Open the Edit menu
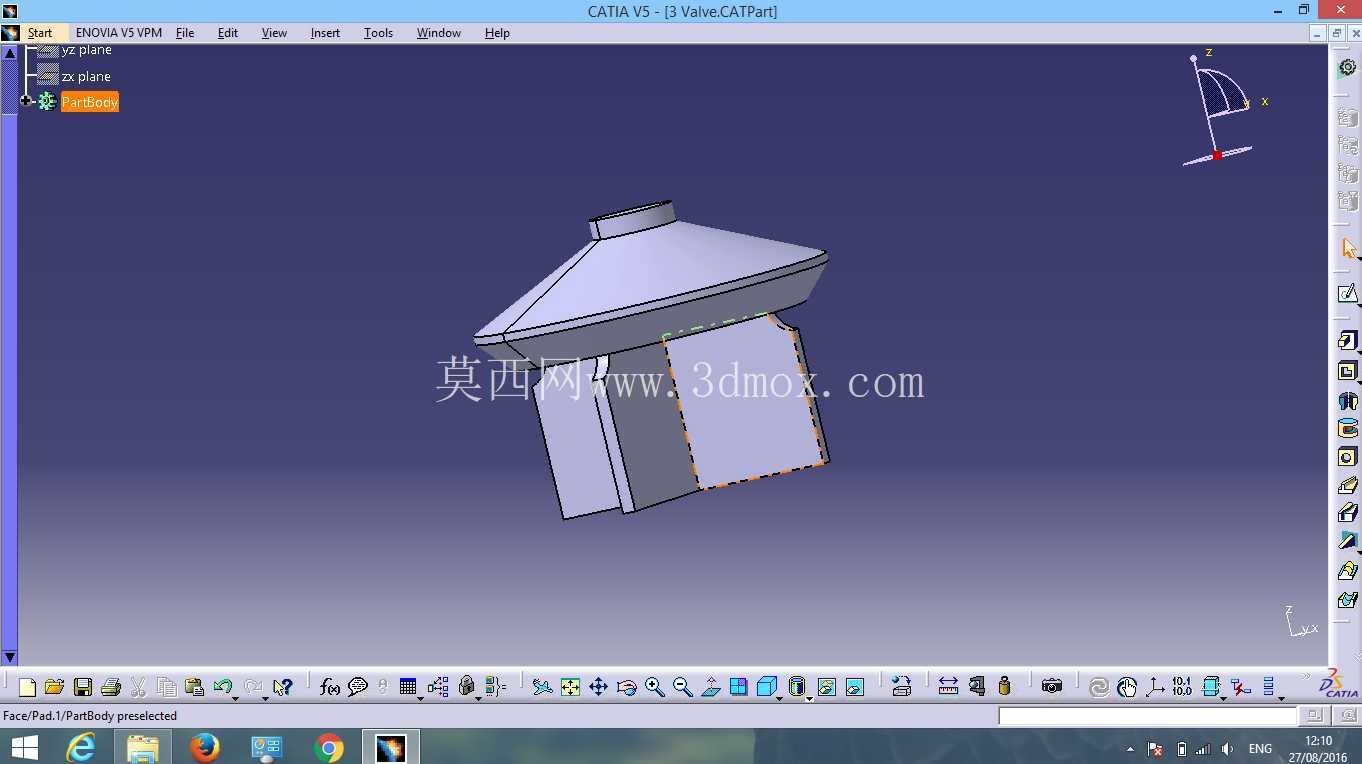The height and width of the screenshot is (764, 1362). pos(228,33)
